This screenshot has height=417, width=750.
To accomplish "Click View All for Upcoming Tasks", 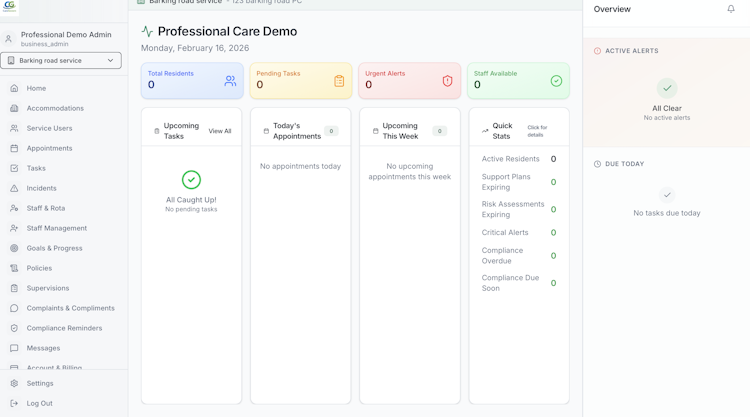I will coord(220,131).
